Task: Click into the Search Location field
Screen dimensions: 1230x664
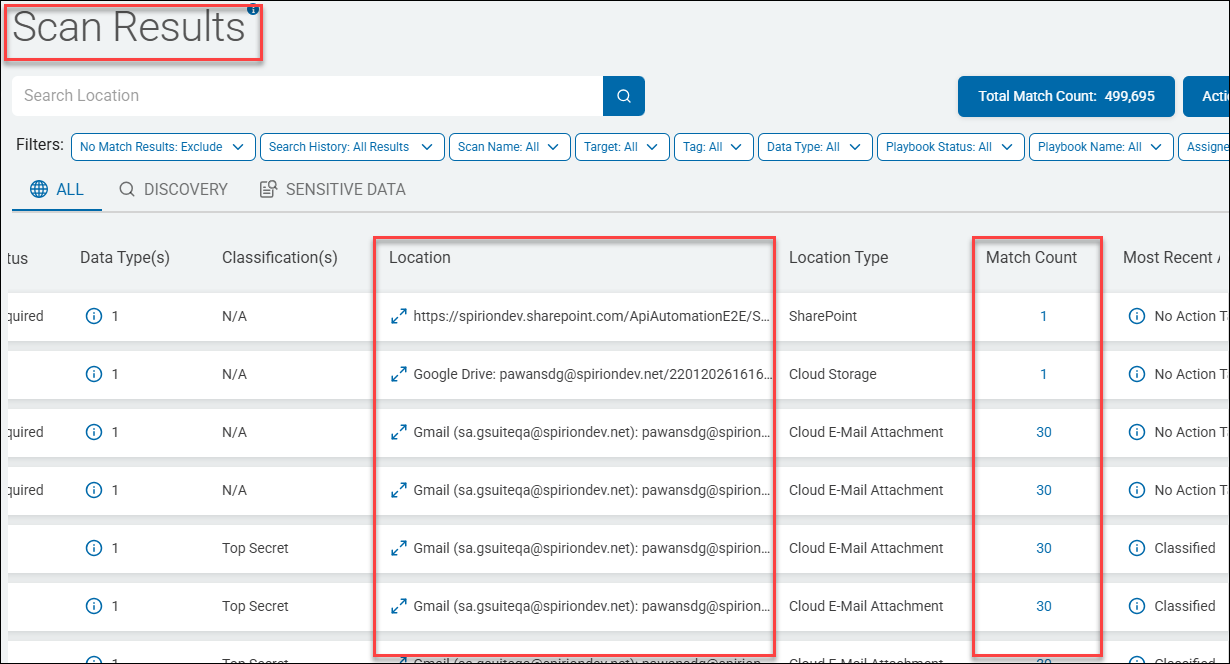Action: click(x=306, y=96)
